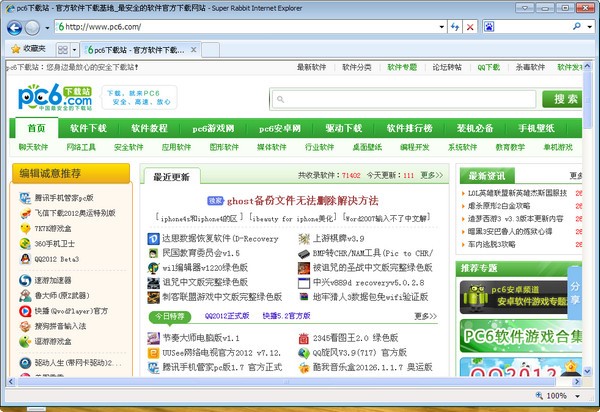Click the horizontal scrollbar left arrow

coord(11,381)
